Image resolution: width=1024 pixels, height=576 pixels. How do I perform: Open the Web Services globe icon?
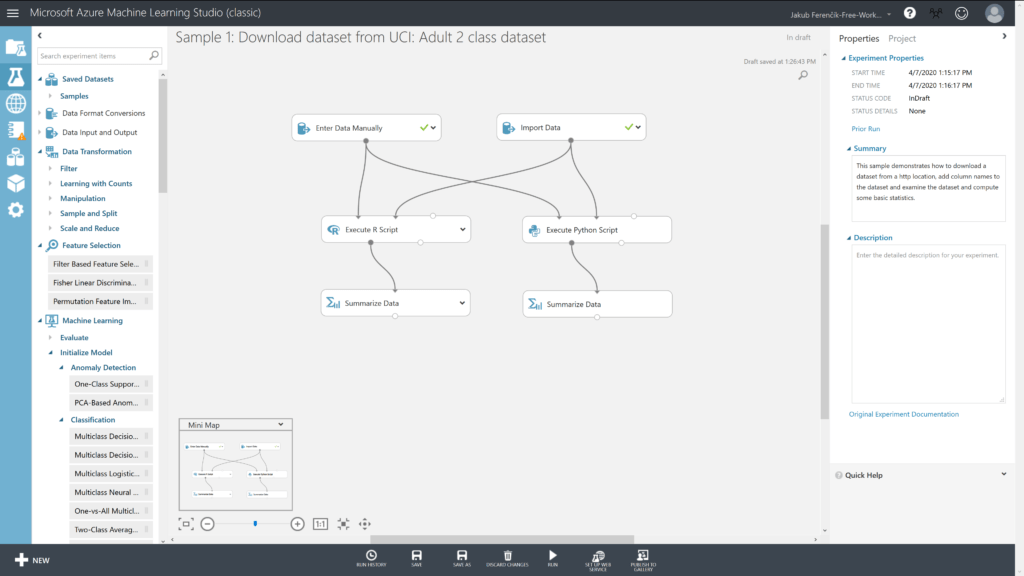16,103
